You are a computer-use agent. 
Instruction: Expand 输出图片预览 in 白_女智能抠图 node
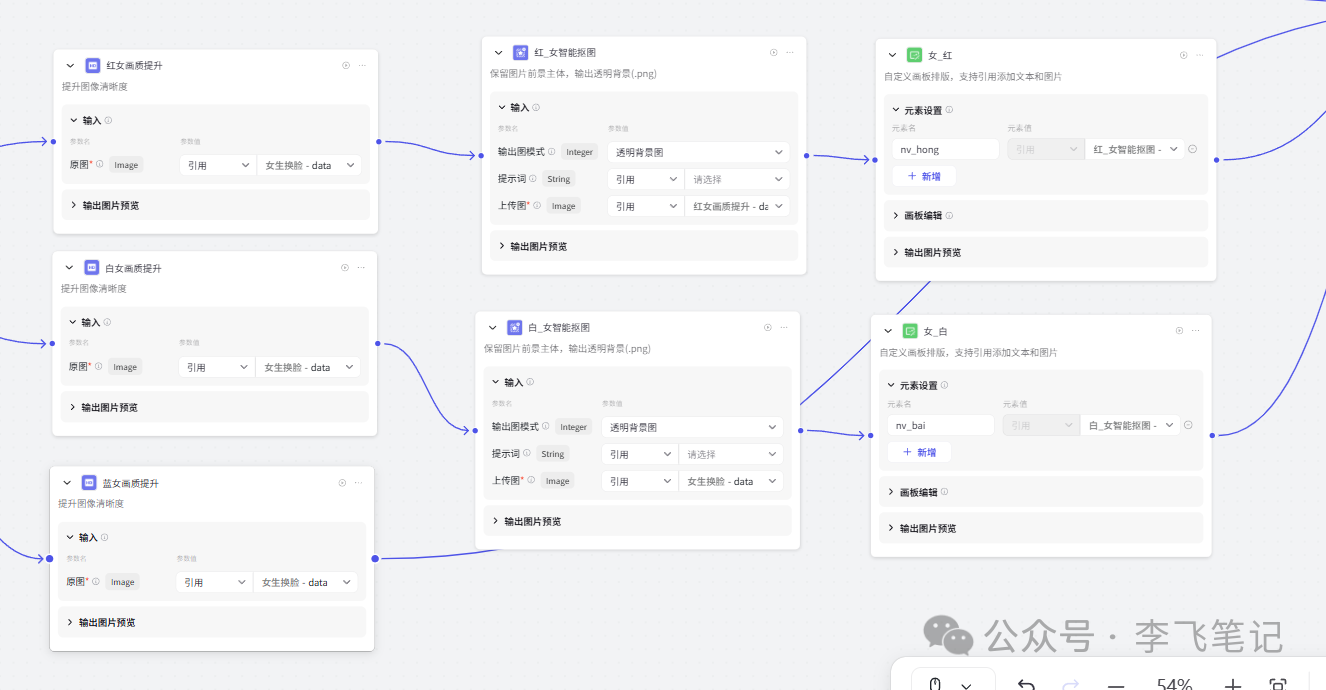(x=495, y=521)
